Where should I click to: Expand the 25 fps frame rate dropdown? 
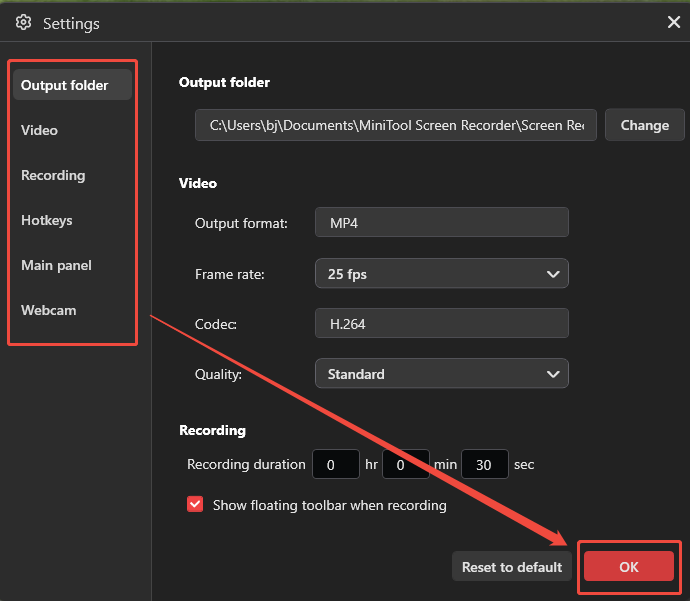pos(442,274)
